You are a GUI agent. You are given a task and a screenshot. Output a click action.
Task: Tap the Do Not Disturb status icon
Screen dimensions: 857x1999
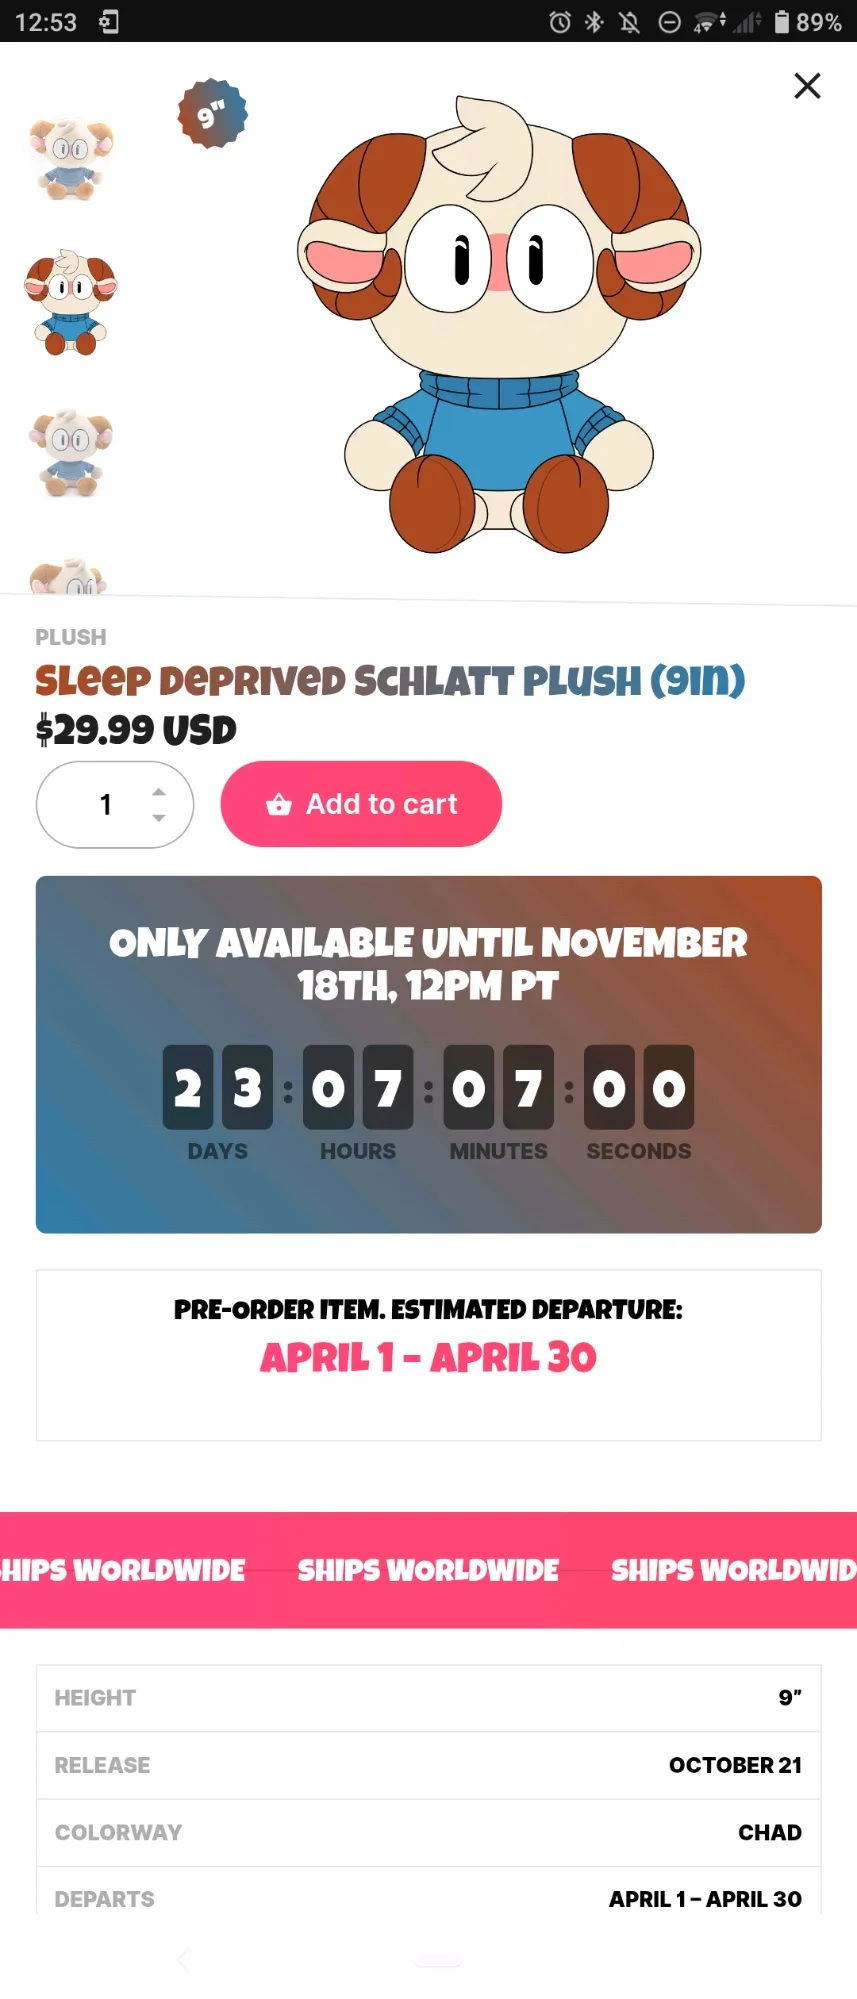coord(669,22)
